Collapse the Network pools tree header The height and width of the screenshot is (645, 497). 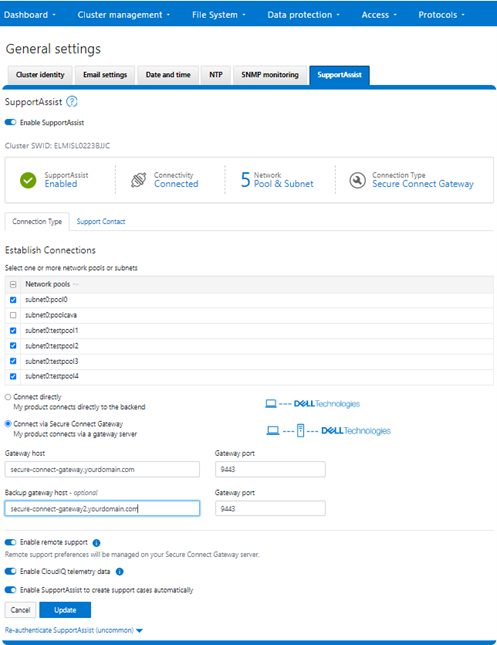point(13,284)
